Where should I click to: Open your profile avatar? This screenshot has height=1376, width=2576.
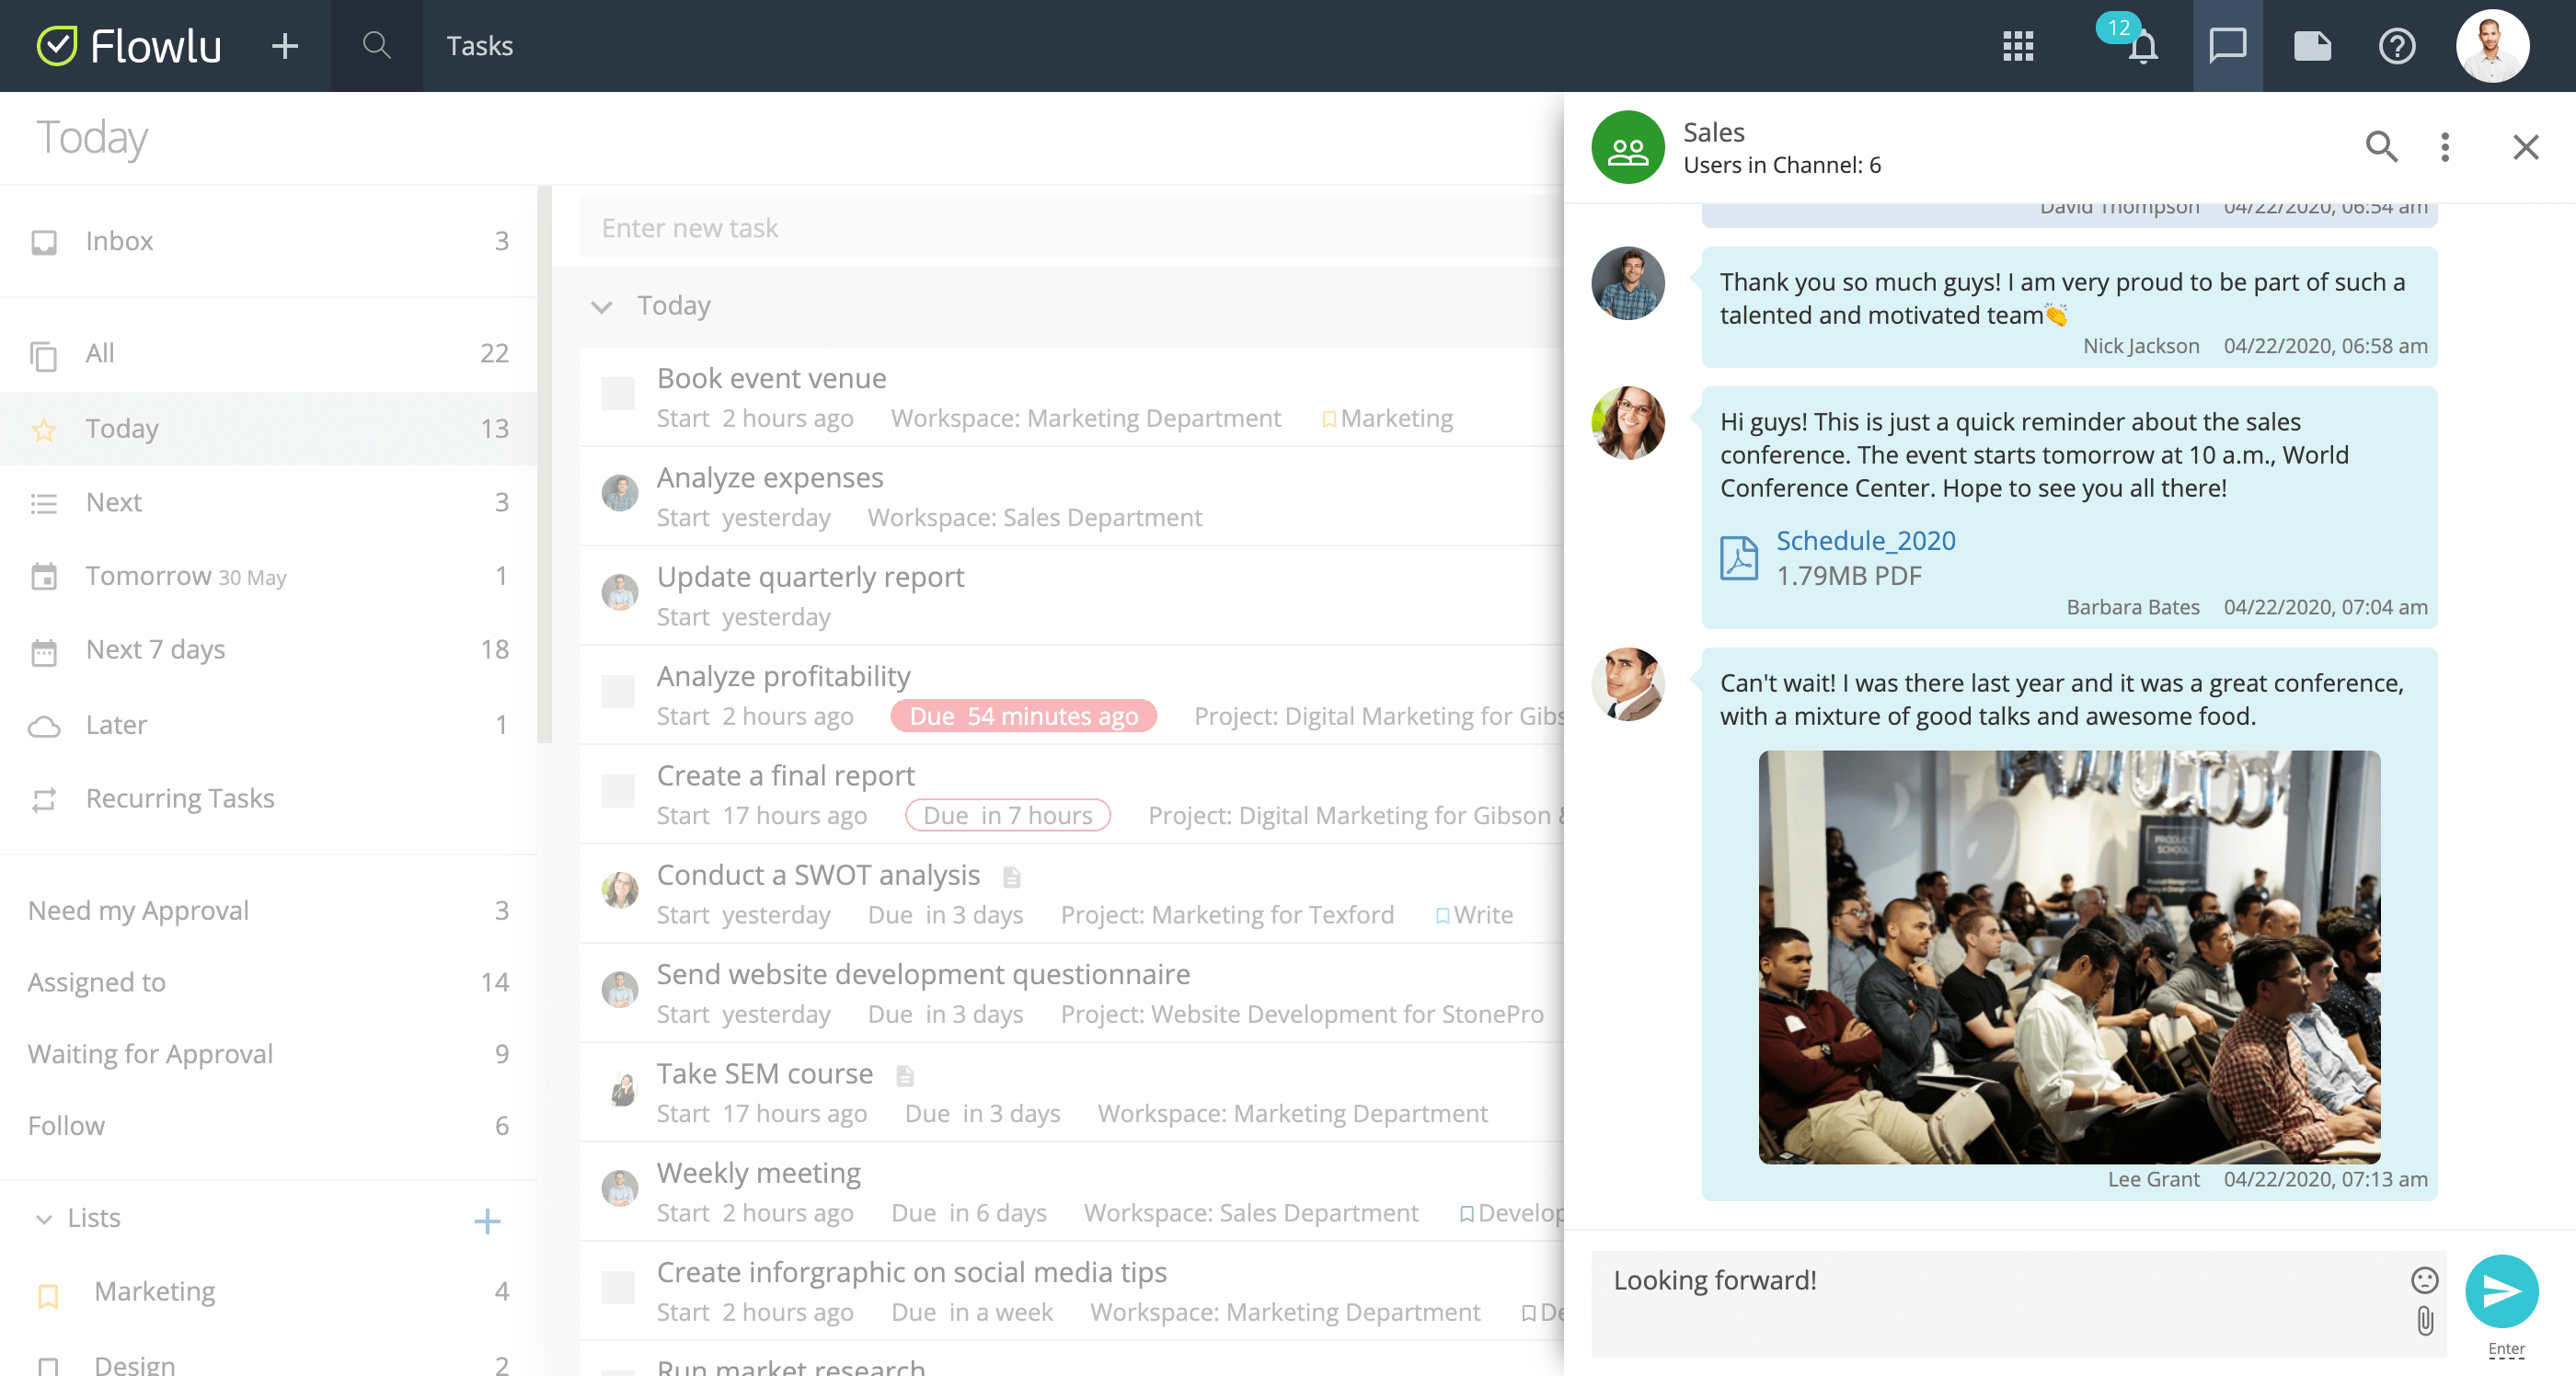[2492, 46]
